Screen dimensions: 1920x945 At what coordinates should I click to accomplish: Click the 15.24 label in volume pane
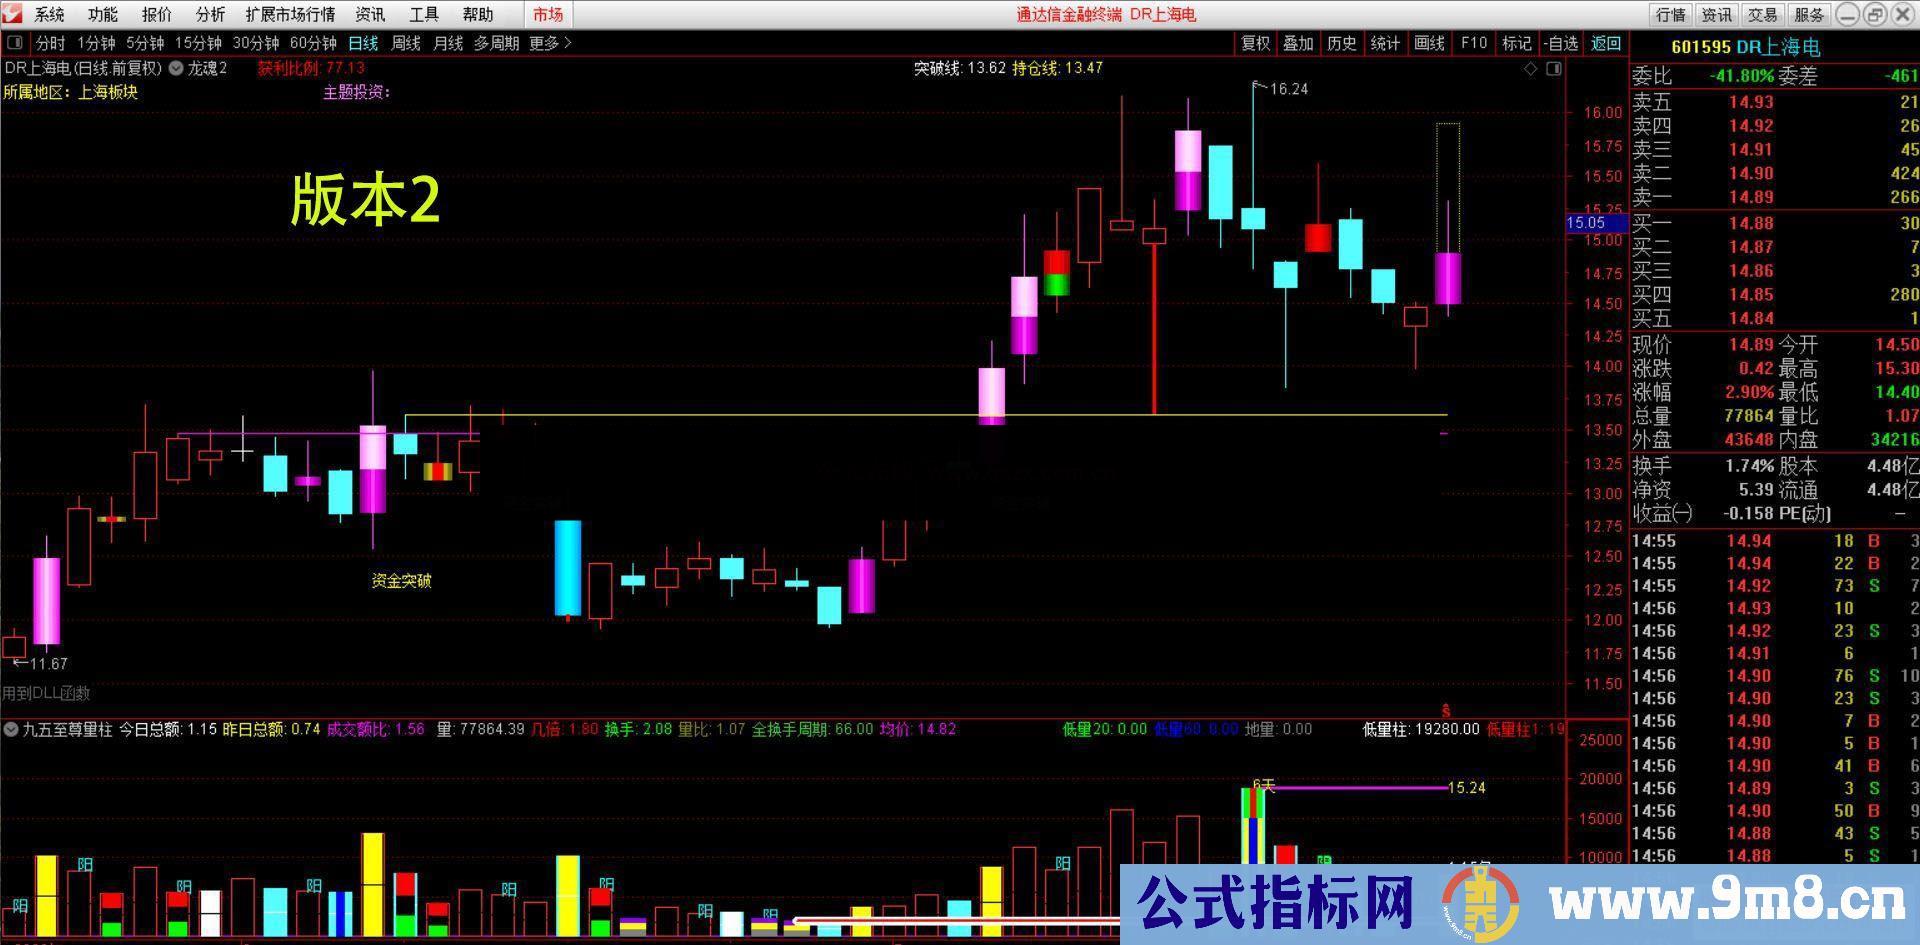pos(1466,788)
